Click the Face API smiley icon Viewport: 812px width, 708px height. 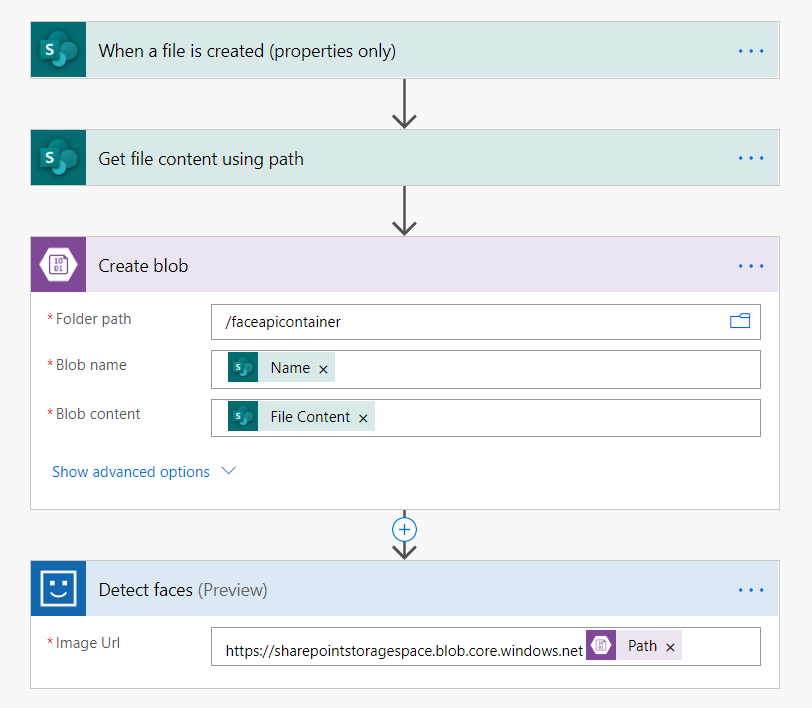click(x=58, y=589)
